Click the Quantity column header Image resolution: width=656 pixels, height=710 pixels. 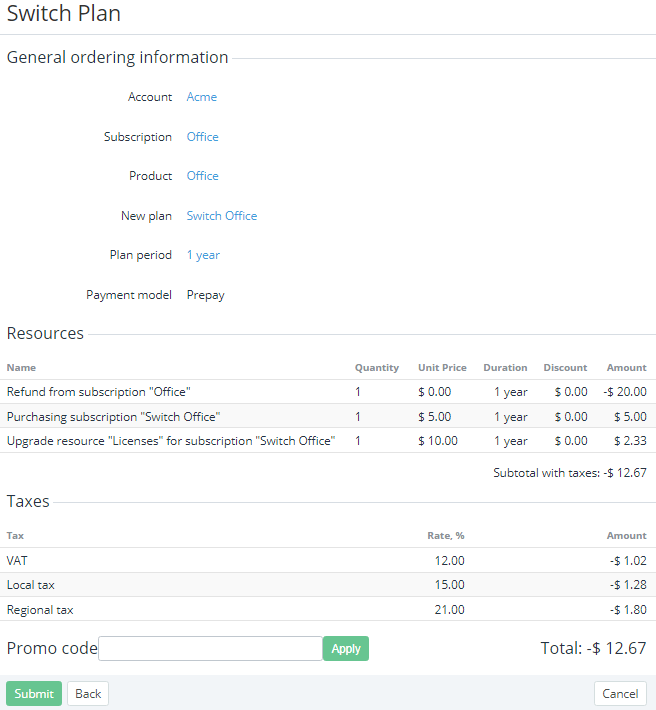tap(376, 368)
